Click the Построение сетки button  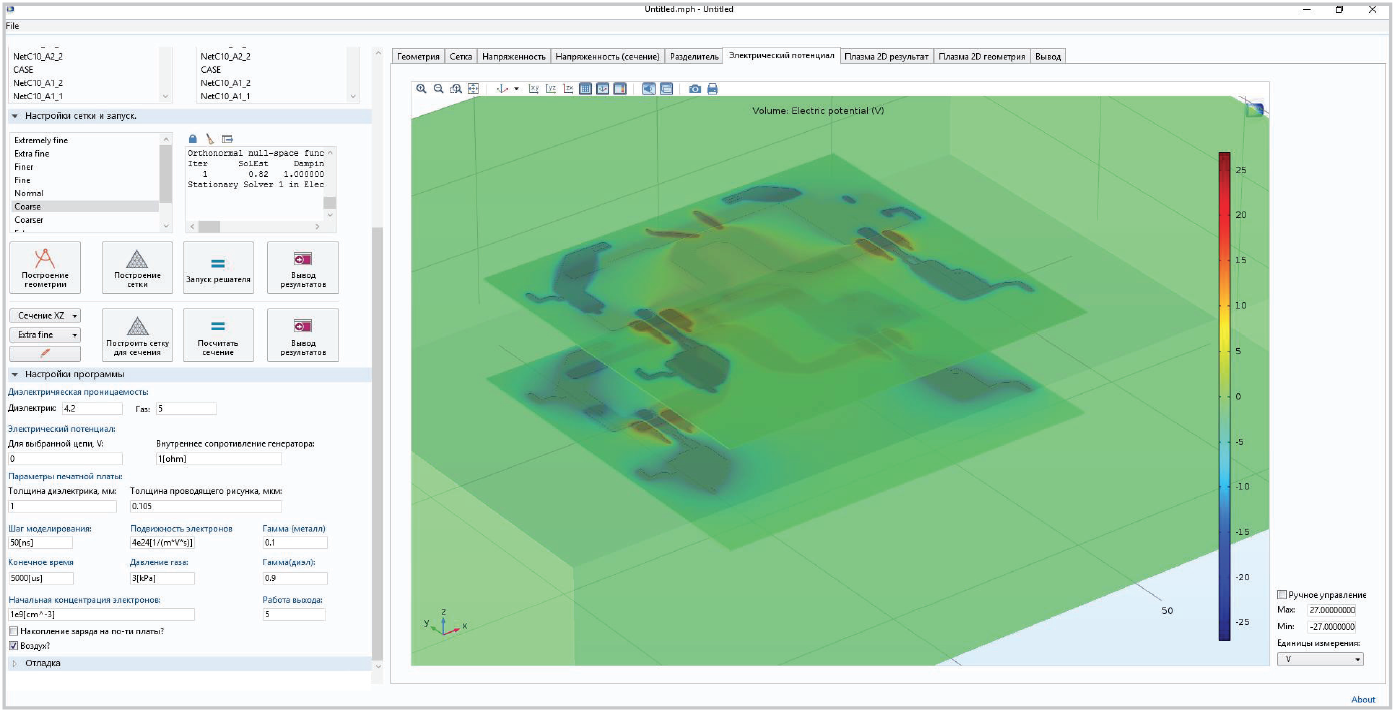tap(137, 267)
